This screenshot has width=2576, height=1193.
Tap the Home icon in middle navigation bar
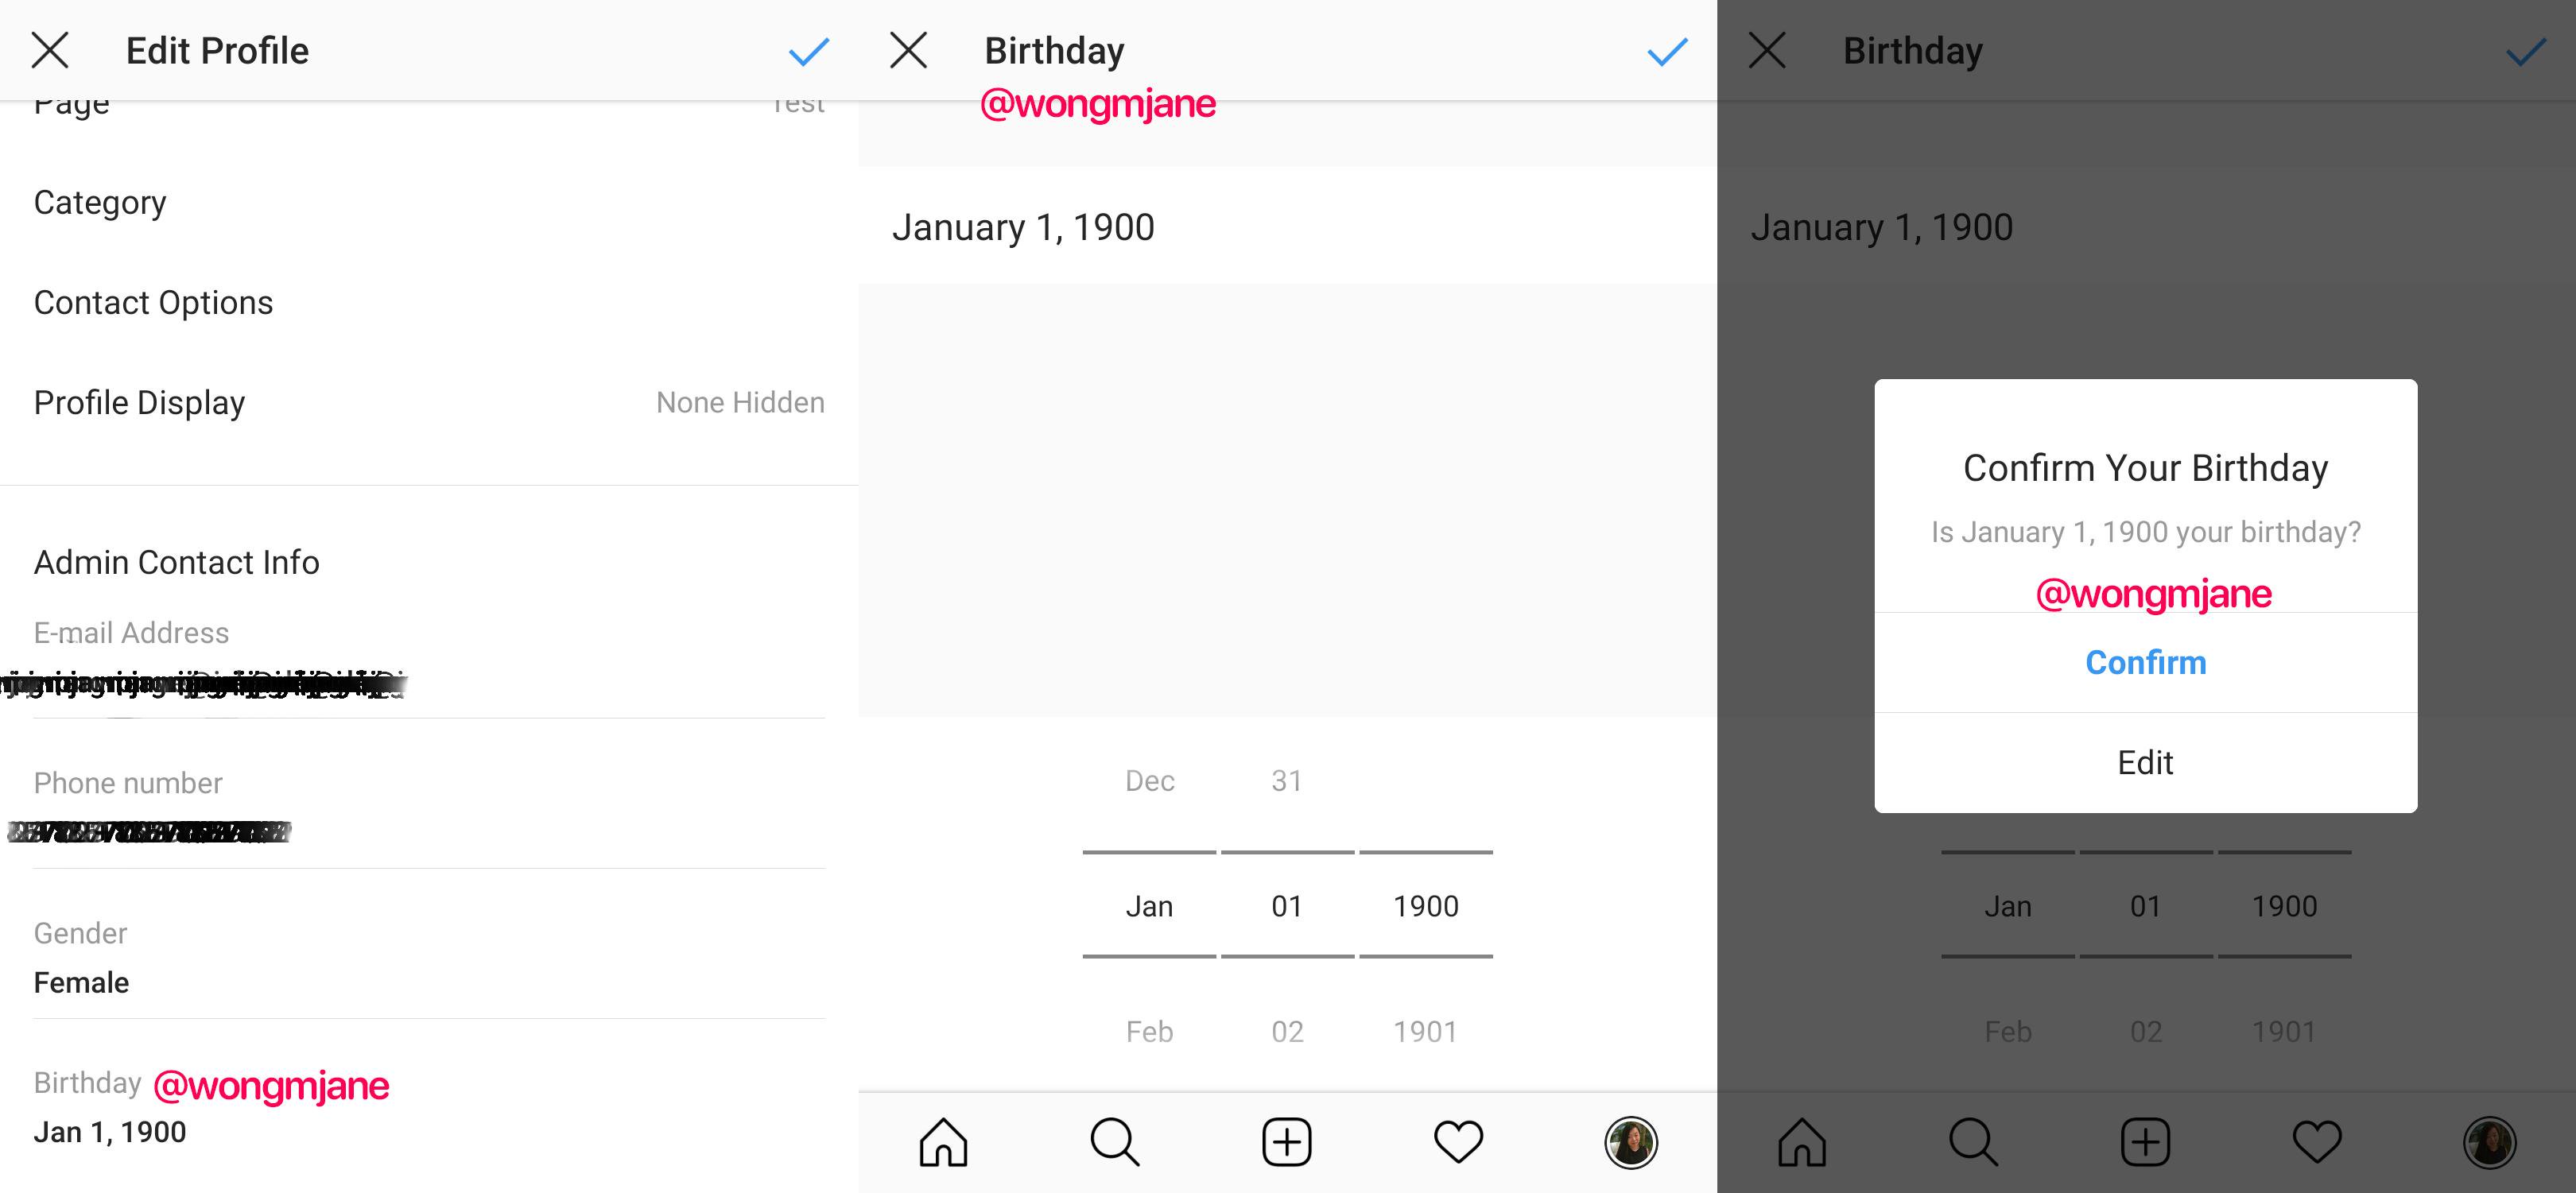943,1142
